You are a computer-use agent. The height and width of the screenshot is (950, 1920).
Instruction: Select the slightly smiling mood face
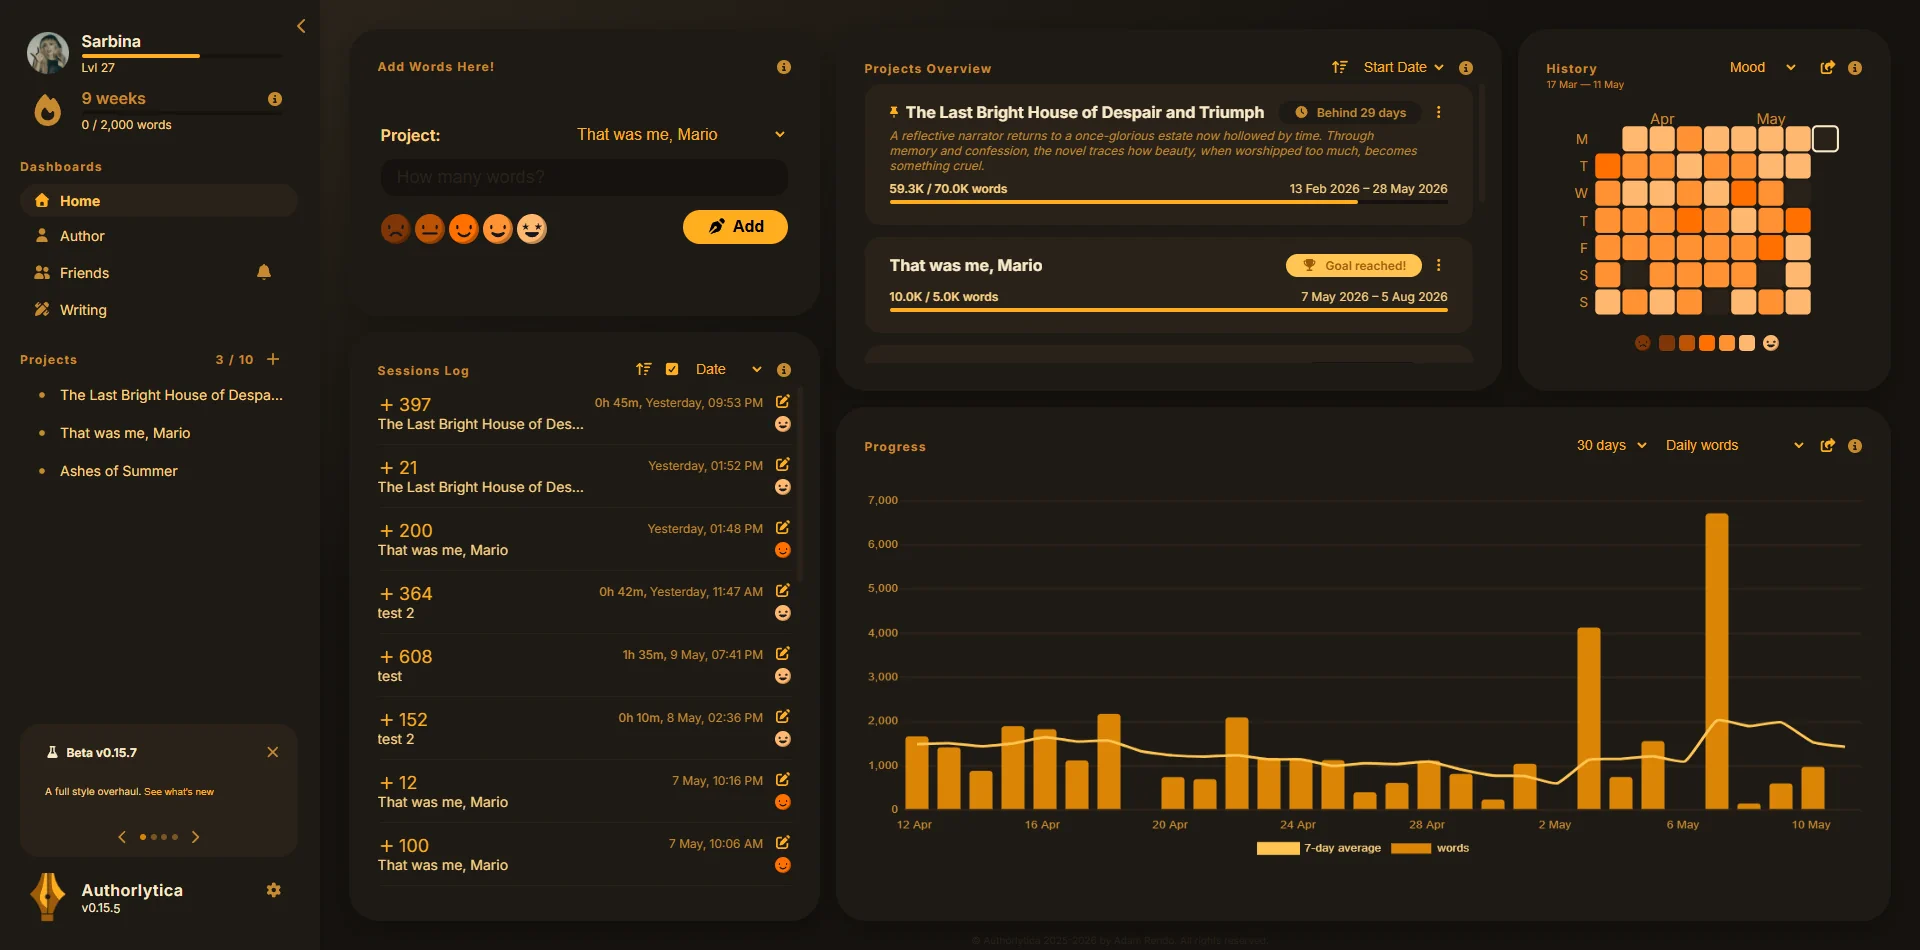click(x=464, y=229)
